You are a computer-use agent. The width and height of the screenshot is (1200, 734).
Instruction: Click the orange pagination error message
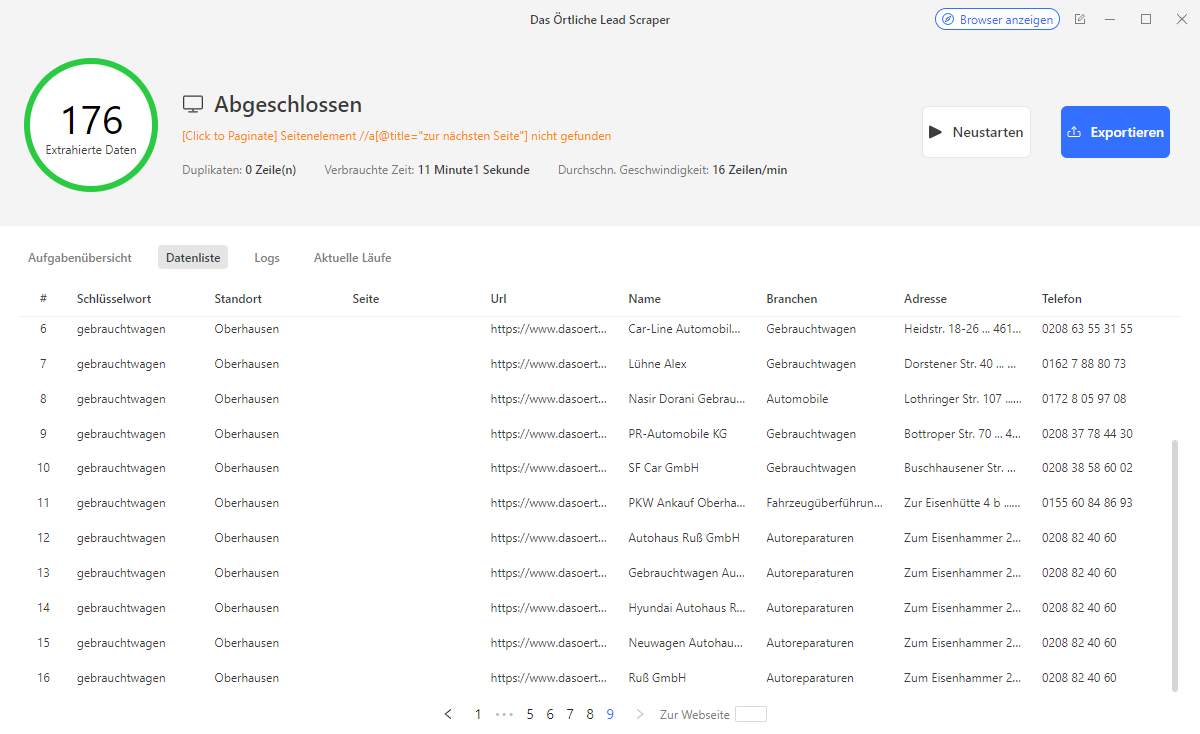[396, 136]
